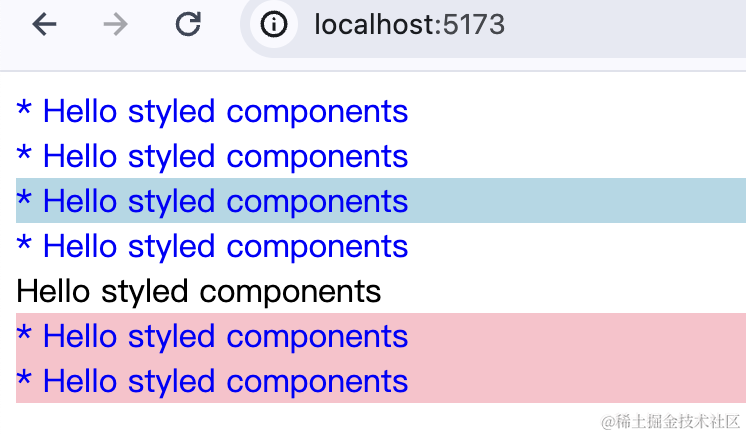Click the second blue Hello styled components line
This screenshot has height=436, width=746.
pyautogui.click(x=212, y=156)
